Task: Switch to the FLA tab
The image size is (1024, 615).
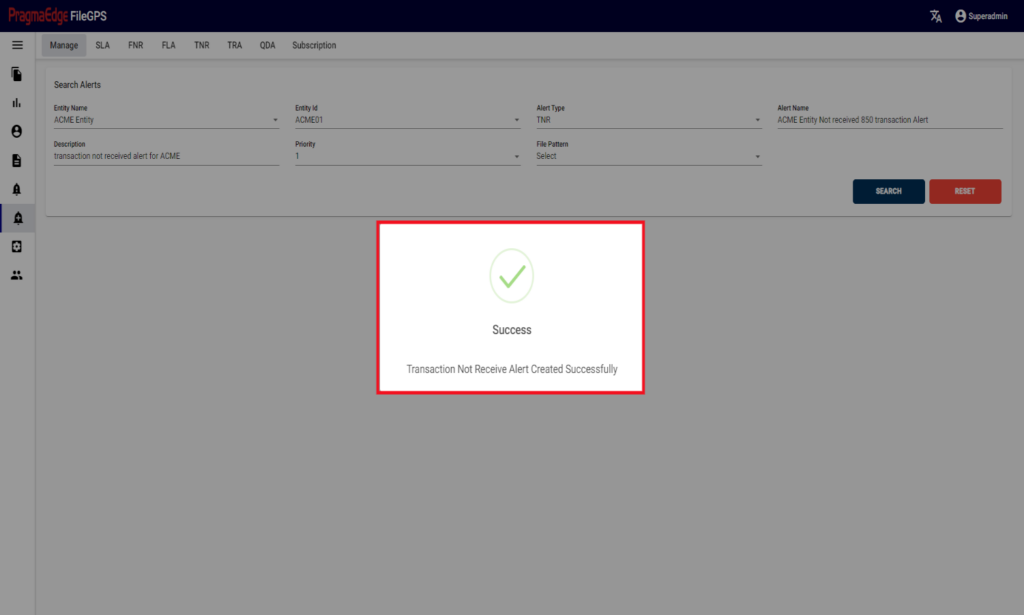Action: tap(168, 45)
